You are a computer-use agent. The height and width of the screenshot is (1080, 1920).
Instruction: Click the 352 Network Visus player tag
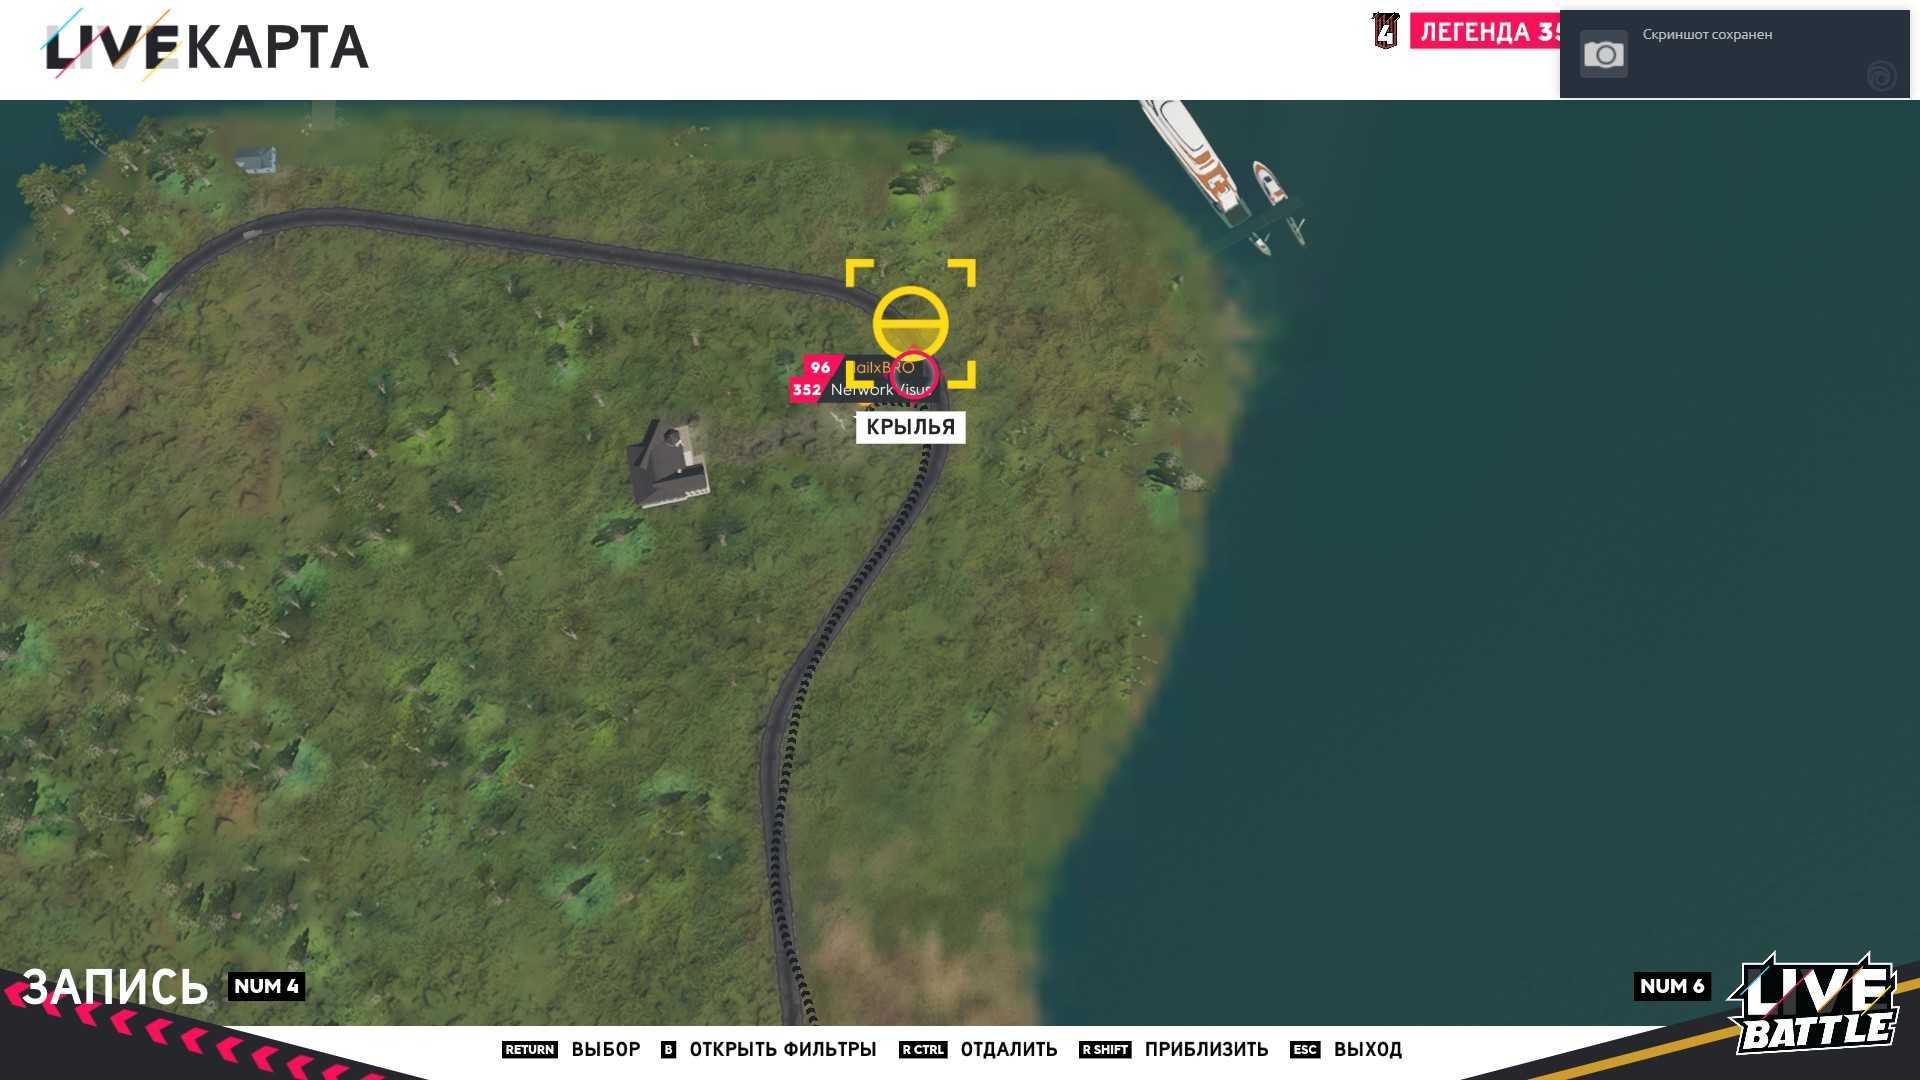click(x=860, y=390)
